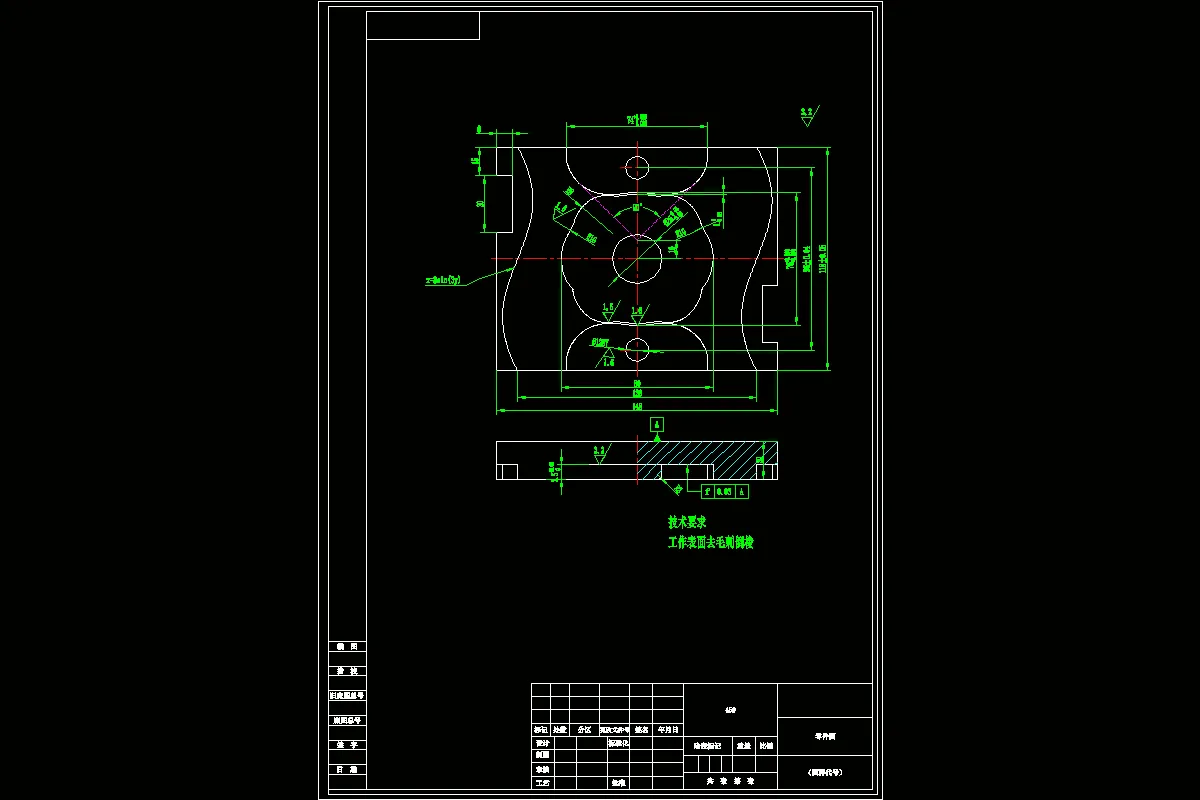1200x800 pixels.
Task: Click the 阶段标记 cell
Action: 707,745
